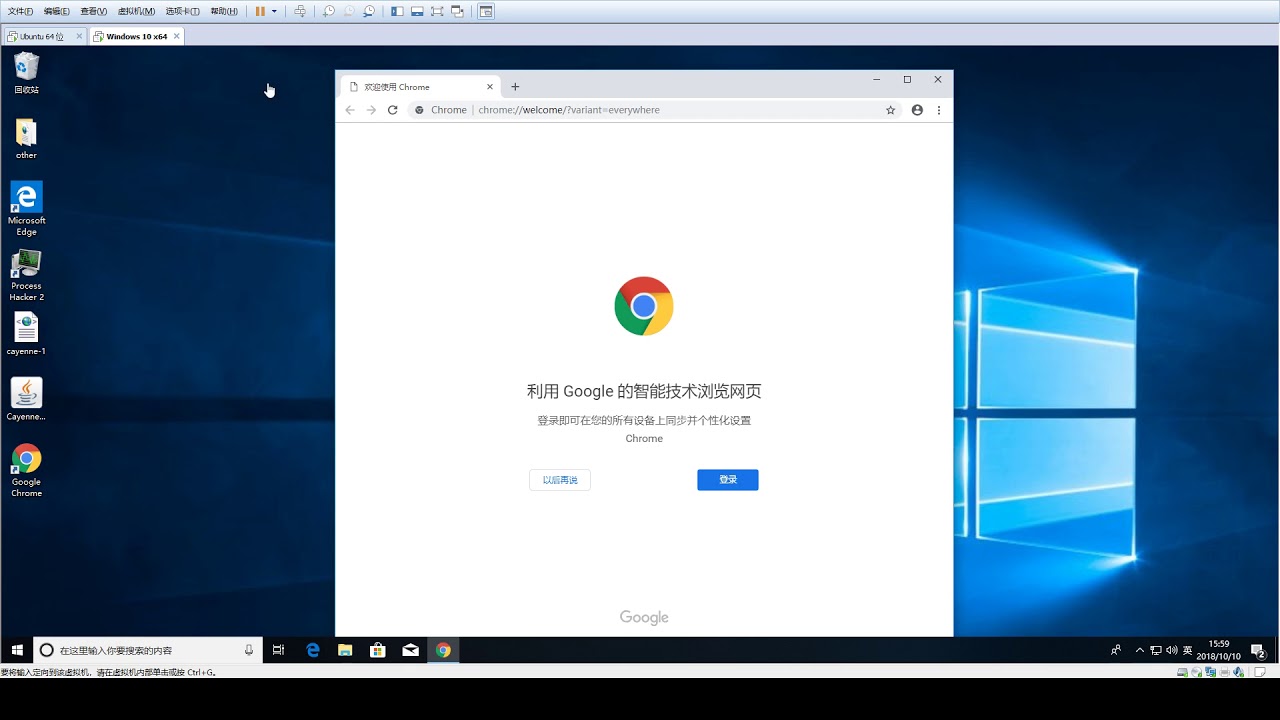Close the Ubuntu 64 位 VM tab
Viewport: 1280px width, 720px height.
[79, 36]
